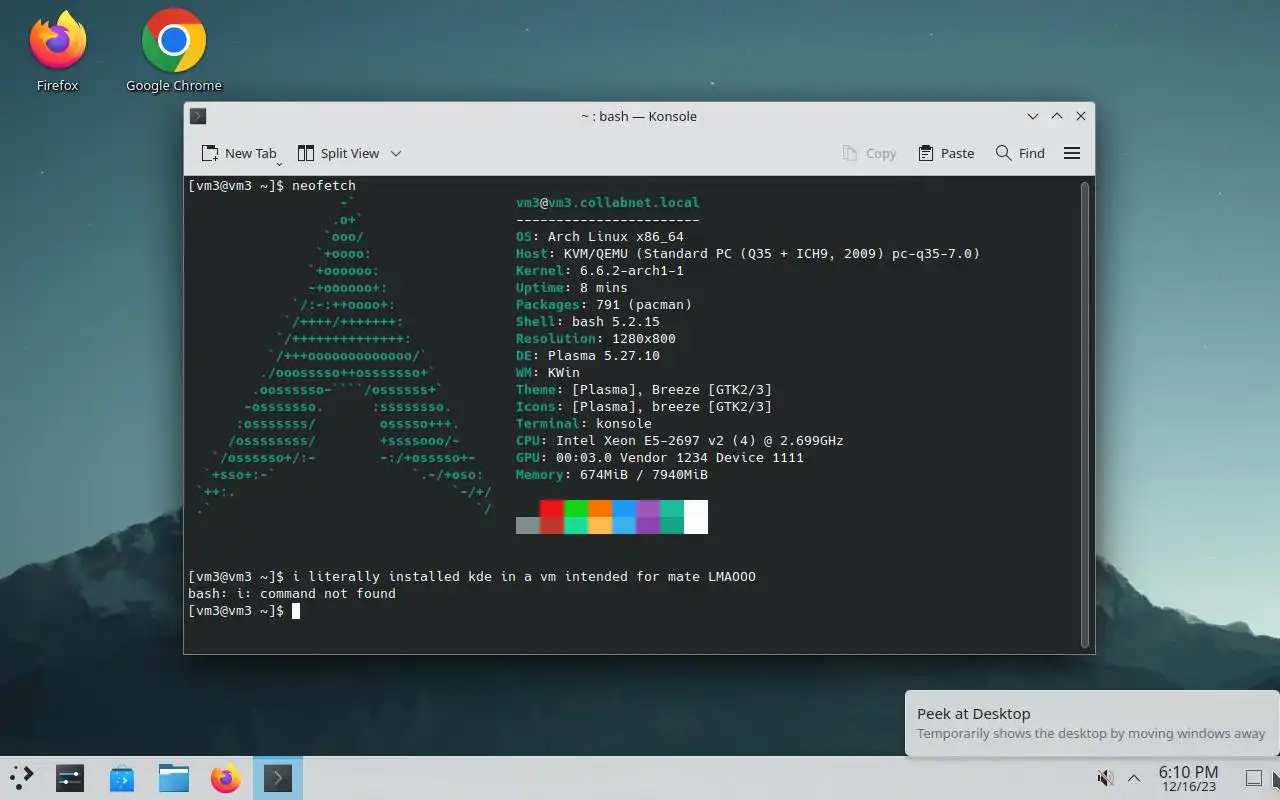This screenshot has height=800, width=1280.
Task: Open Find in Konsole toolbar
Action: pos(1020,153)
